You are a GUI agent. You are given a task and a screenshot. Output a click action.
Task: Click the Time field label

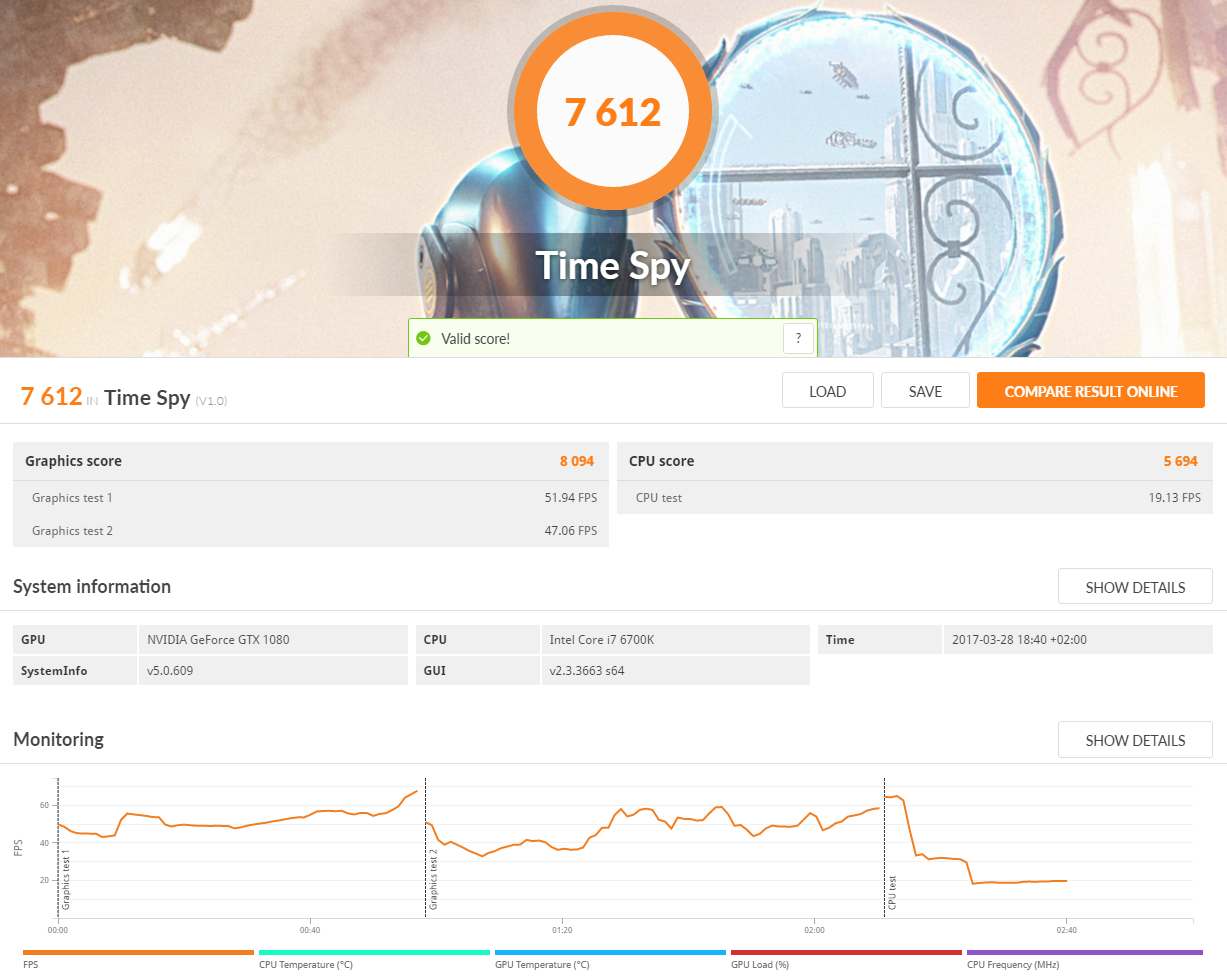pyautogui.click(x=840, y=640)
